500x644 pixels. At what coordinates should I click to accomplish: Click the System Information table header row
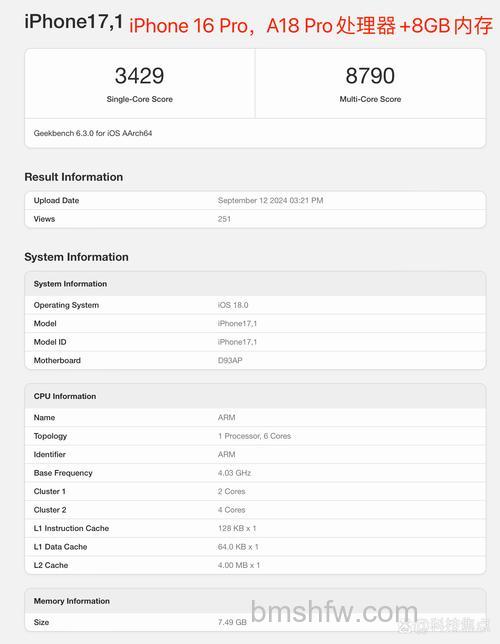click(255, 284)
